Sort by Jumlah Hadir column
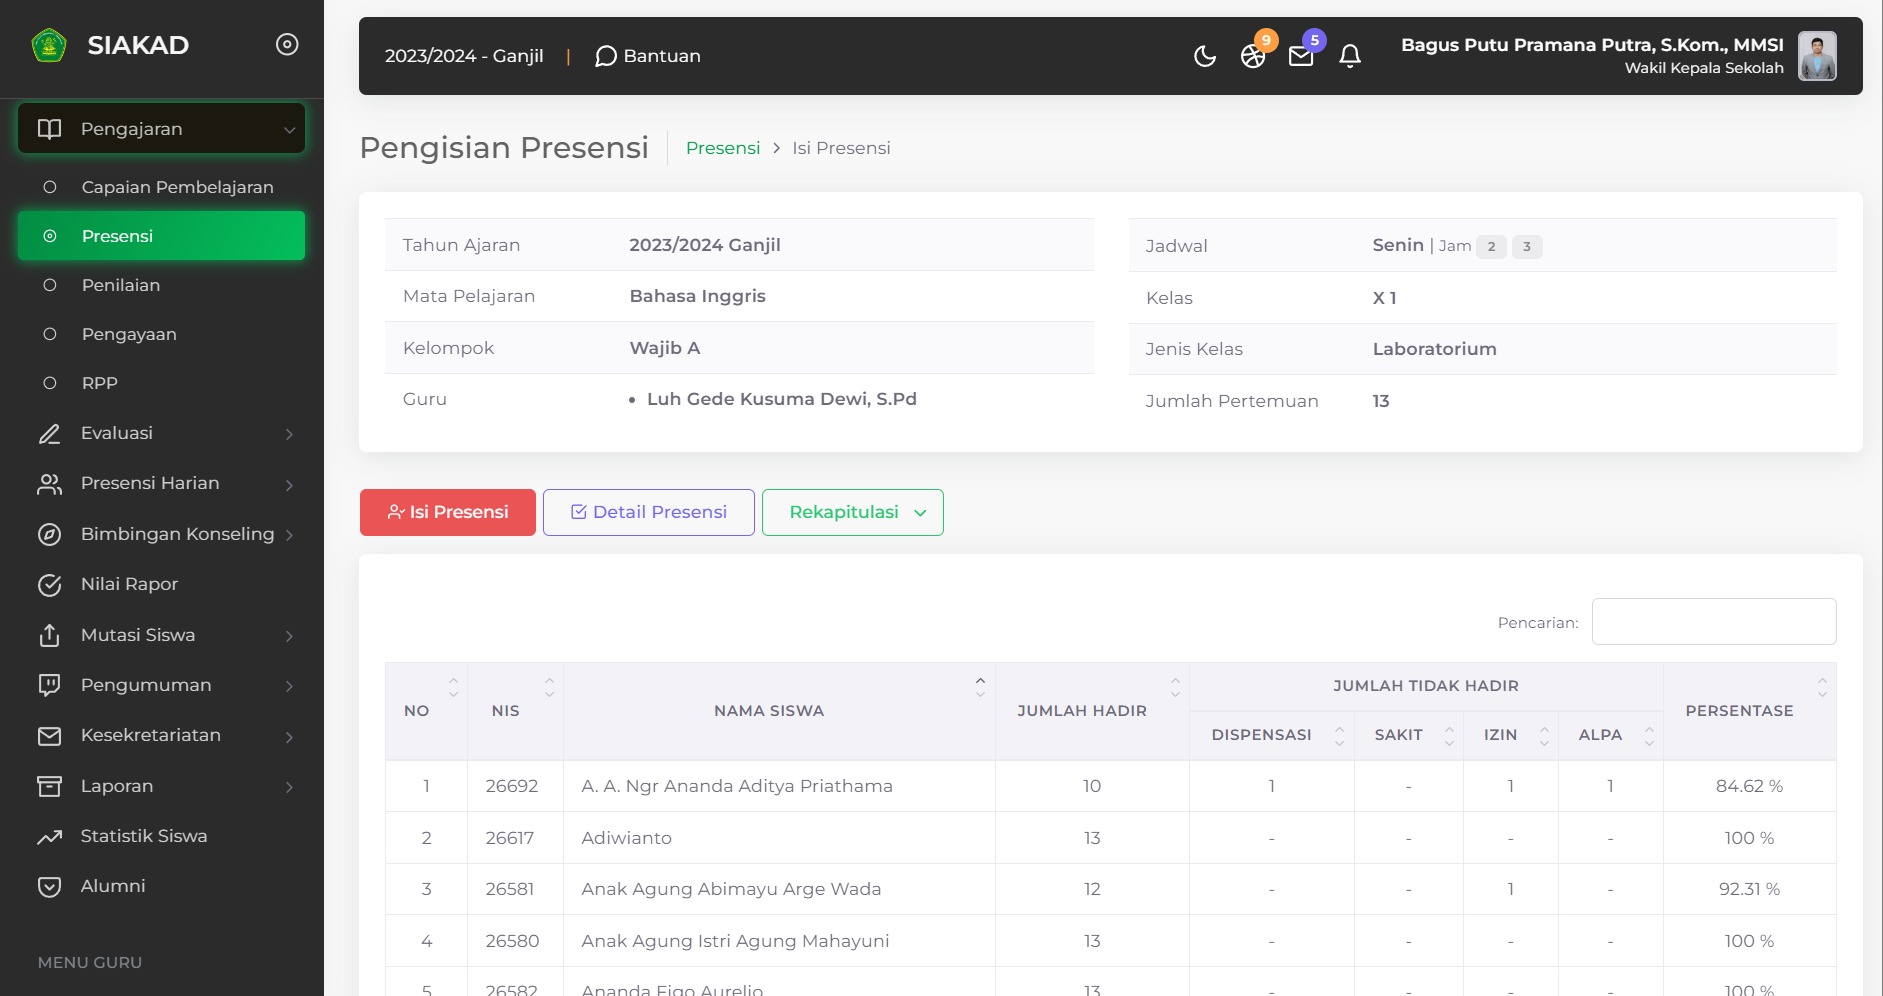Viewport: 1883px width, 996px height. pyautogui.click(x=1092, y=711)
